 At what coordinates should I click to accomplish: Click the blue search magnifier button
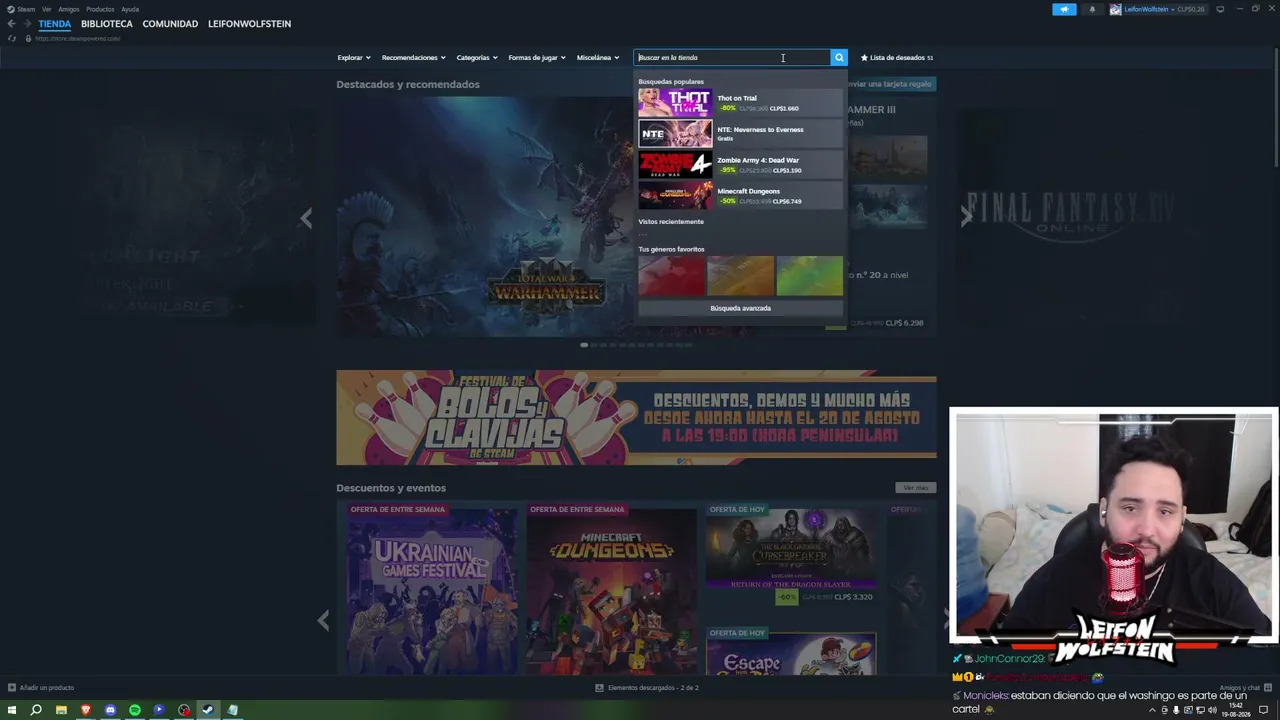click(839, 57)
